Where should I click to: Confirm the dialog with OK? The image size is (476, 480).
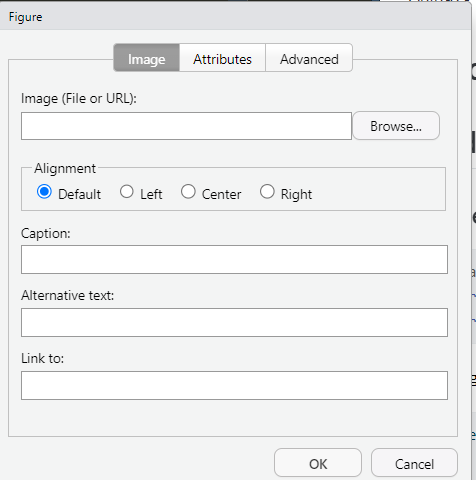(x=318, y=463)
